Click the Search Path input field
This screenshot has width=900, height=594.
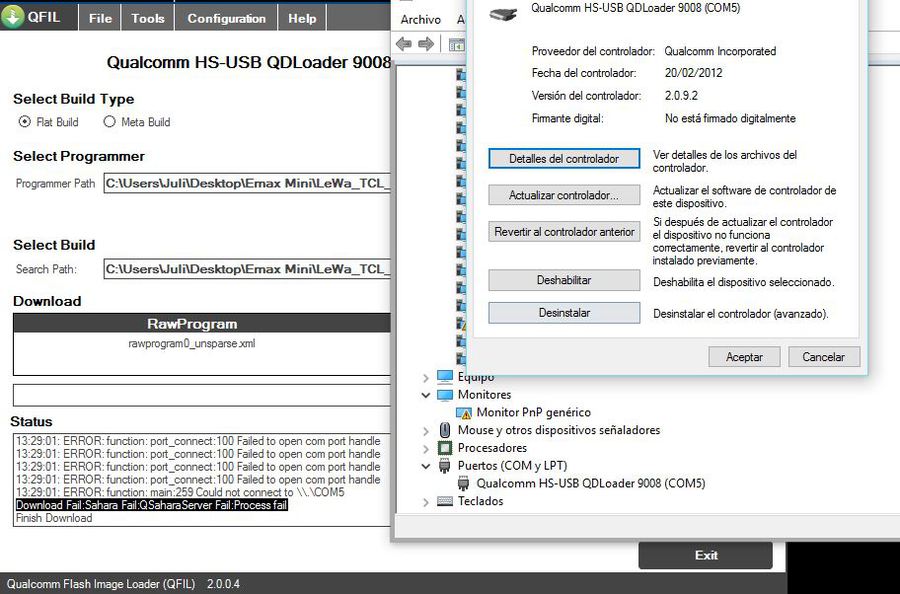247,269
